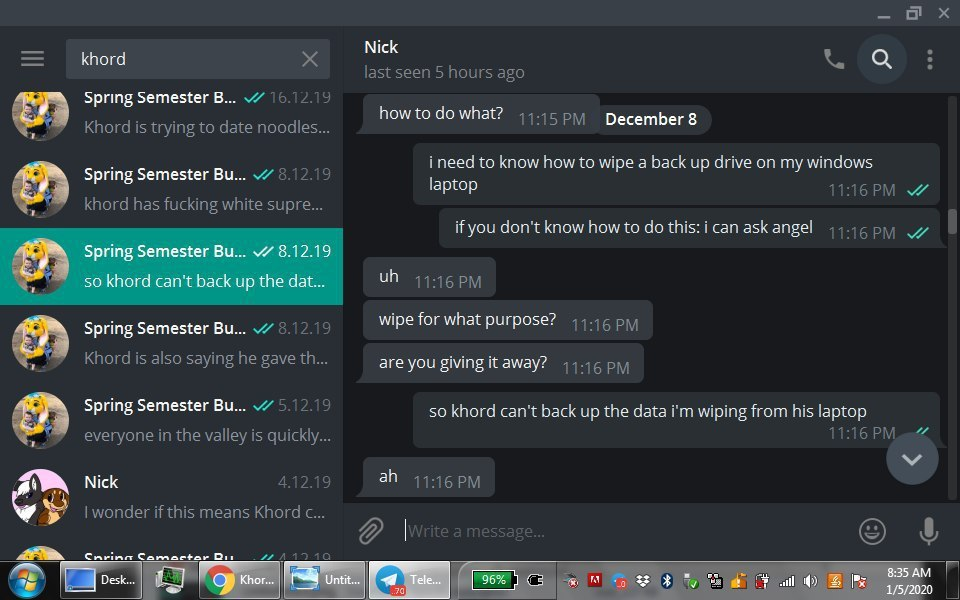Open the taskbar clock showing 8:35 AM
Screen dimensions: 960x600
pos(909,580)
